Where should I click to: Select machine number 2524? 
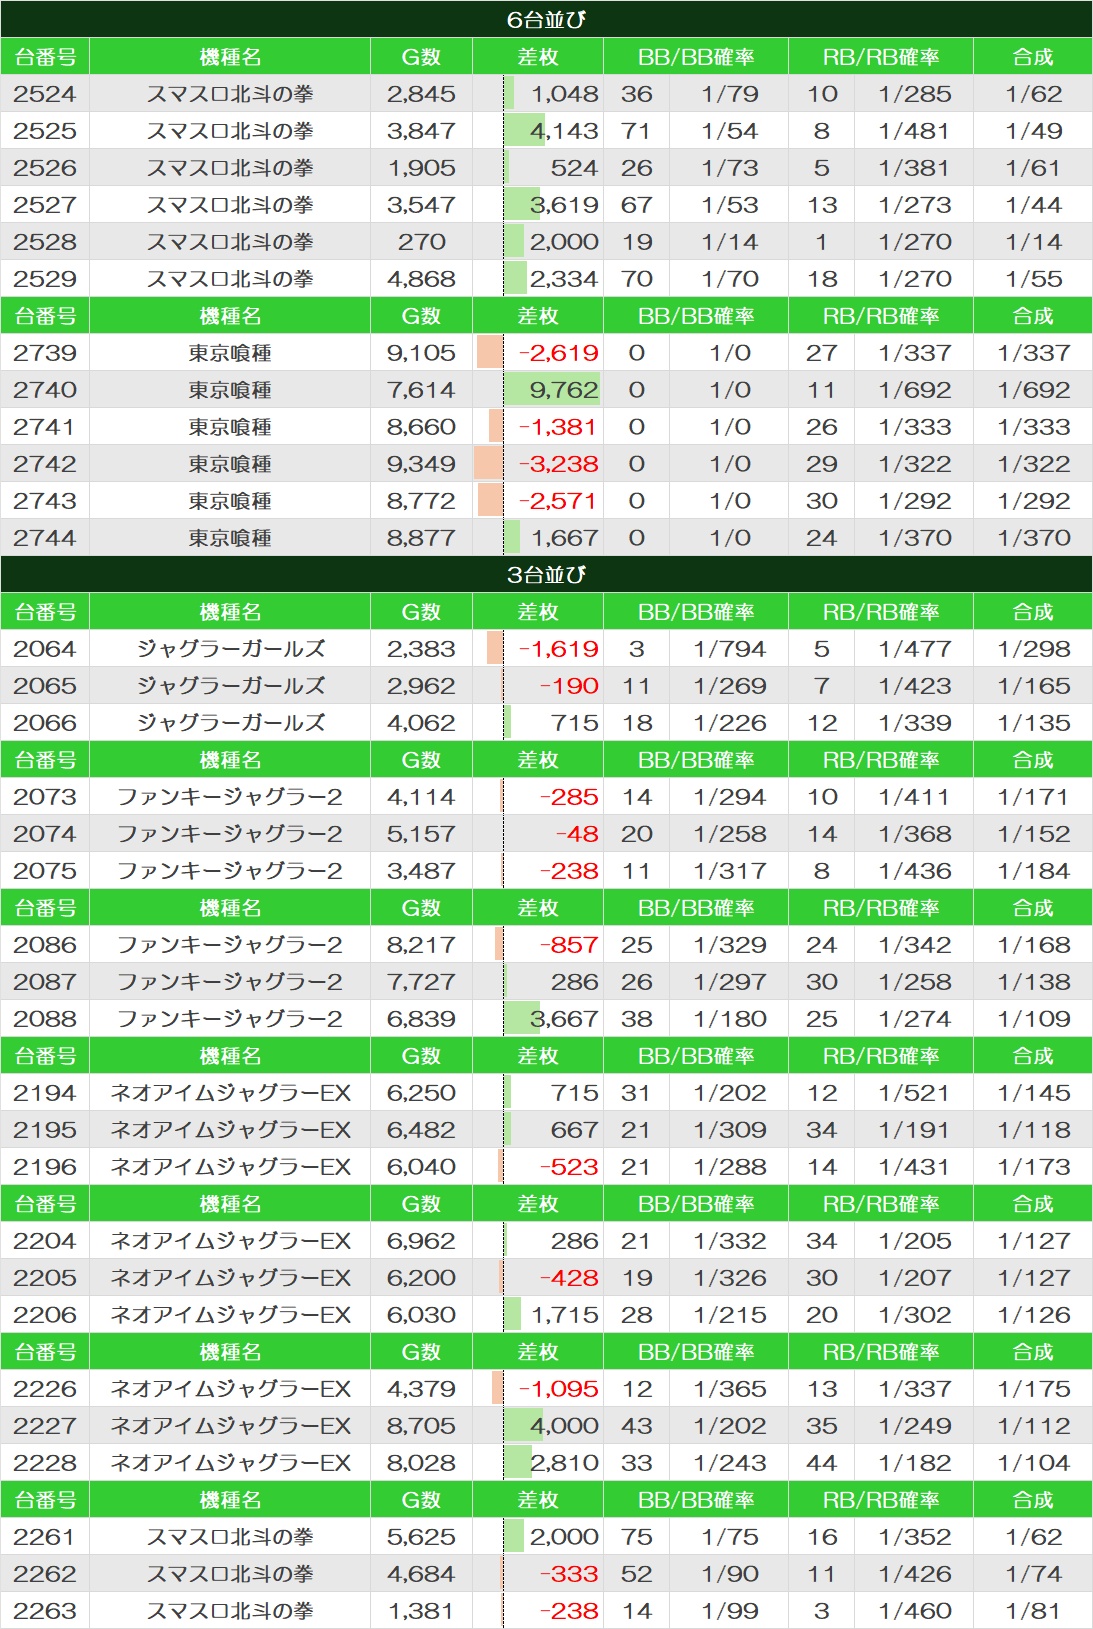[45, 94]
